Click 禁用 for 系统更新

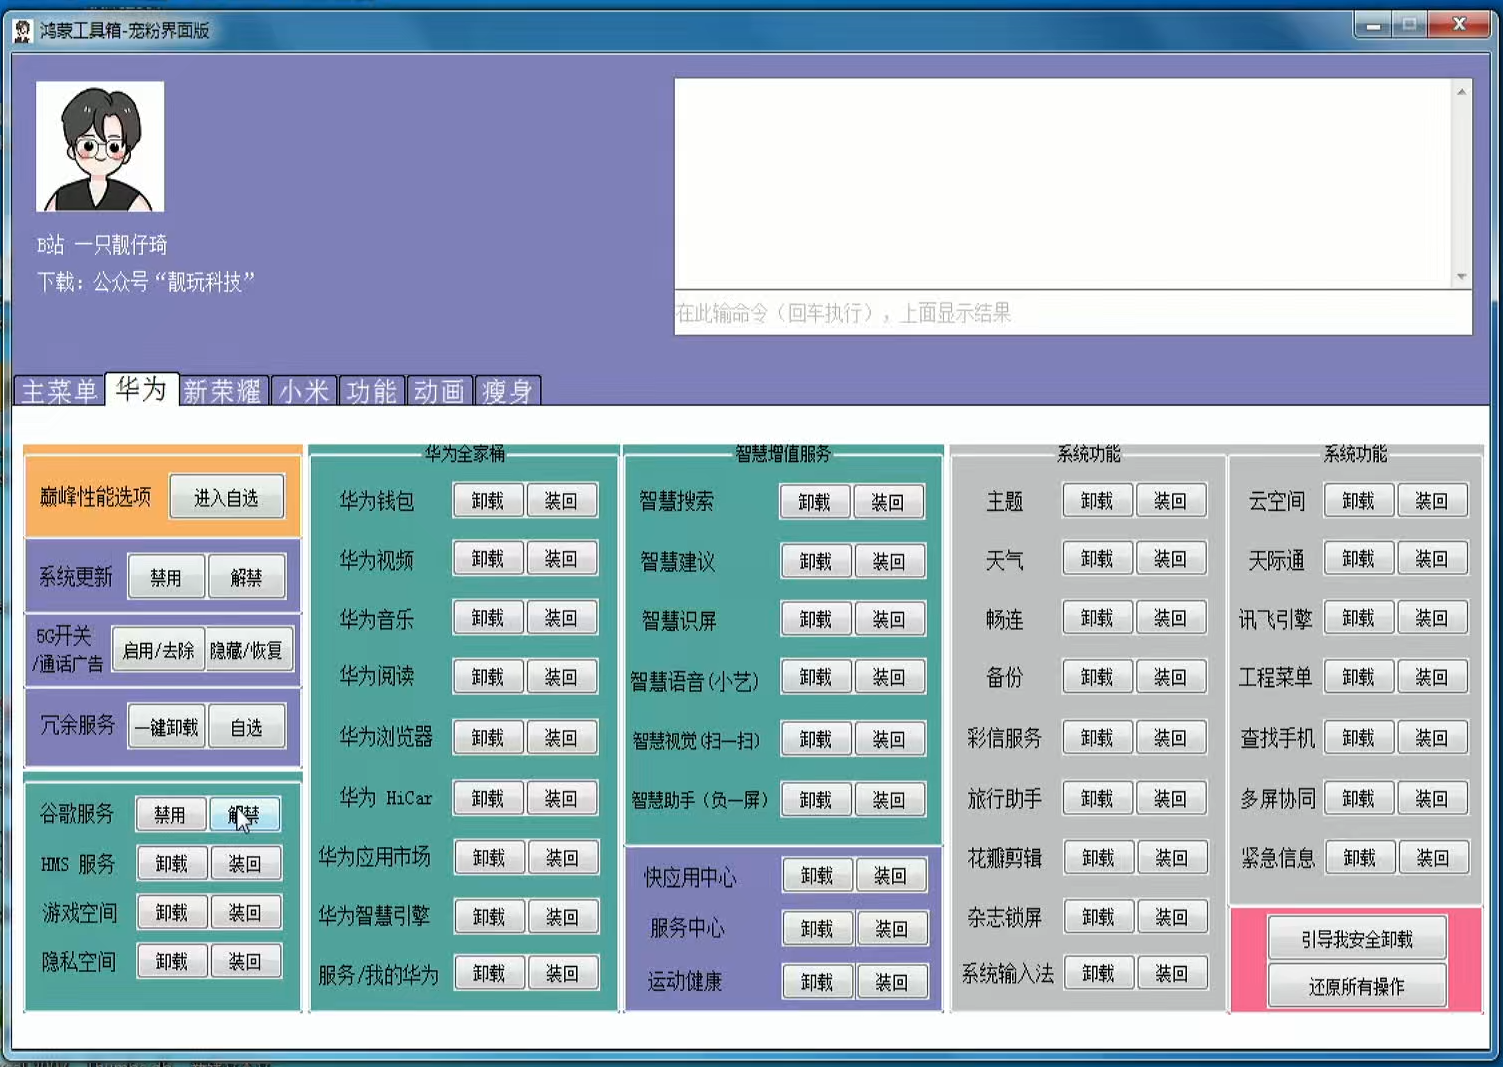(166, 577)
